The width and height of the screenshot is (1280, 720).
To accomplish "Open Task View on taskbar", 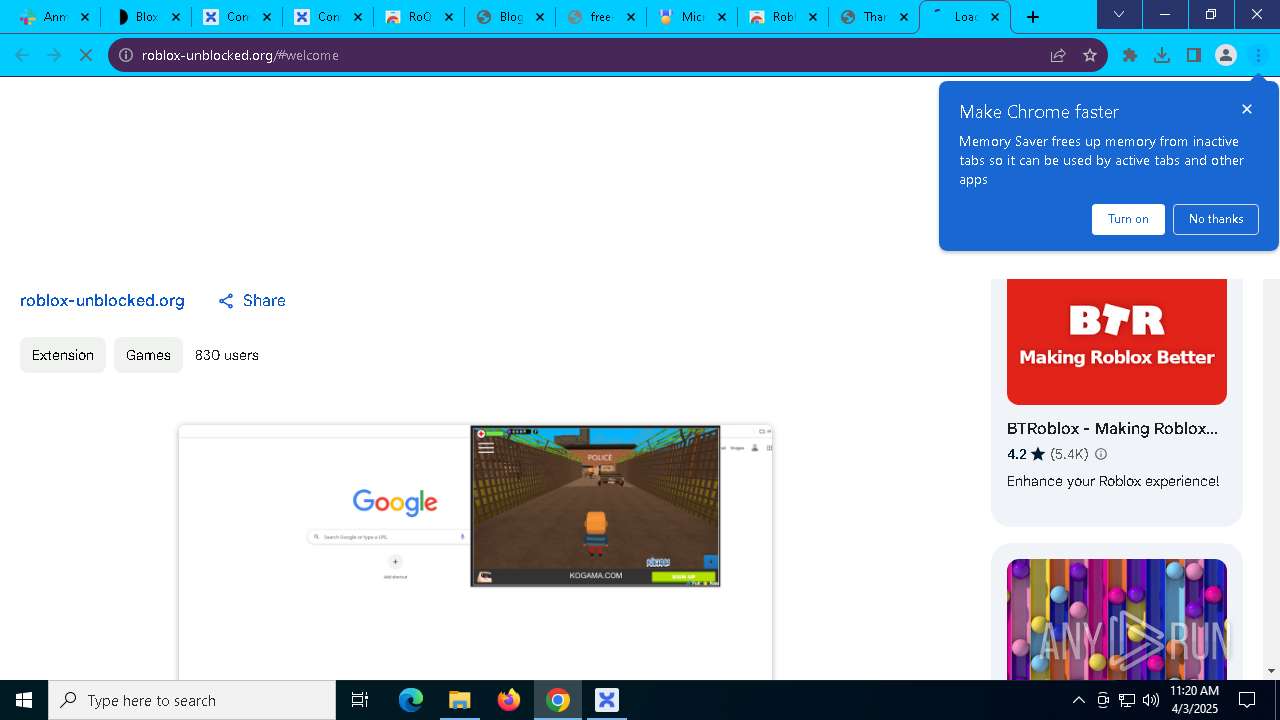I will 360,700.
